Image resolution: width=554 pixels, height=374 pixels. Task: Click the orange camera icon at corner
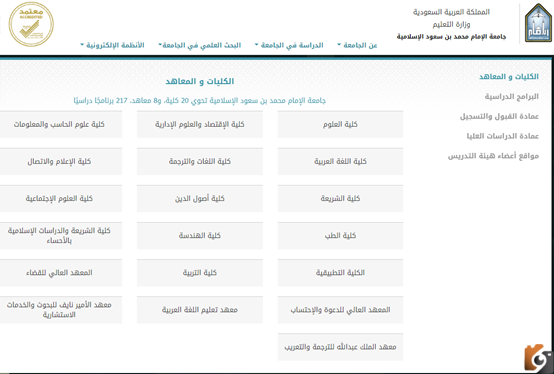pos(538,357)
